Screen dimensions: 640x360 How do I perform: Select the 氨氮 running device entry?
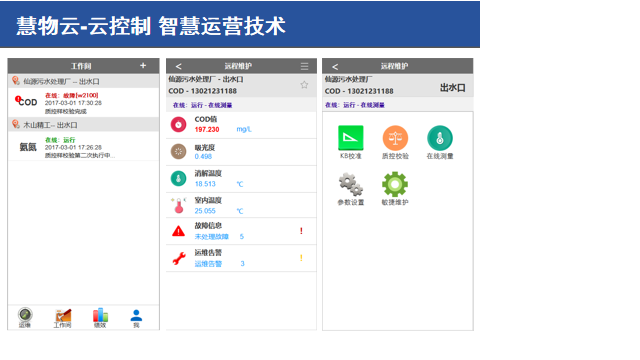(83, 147)
